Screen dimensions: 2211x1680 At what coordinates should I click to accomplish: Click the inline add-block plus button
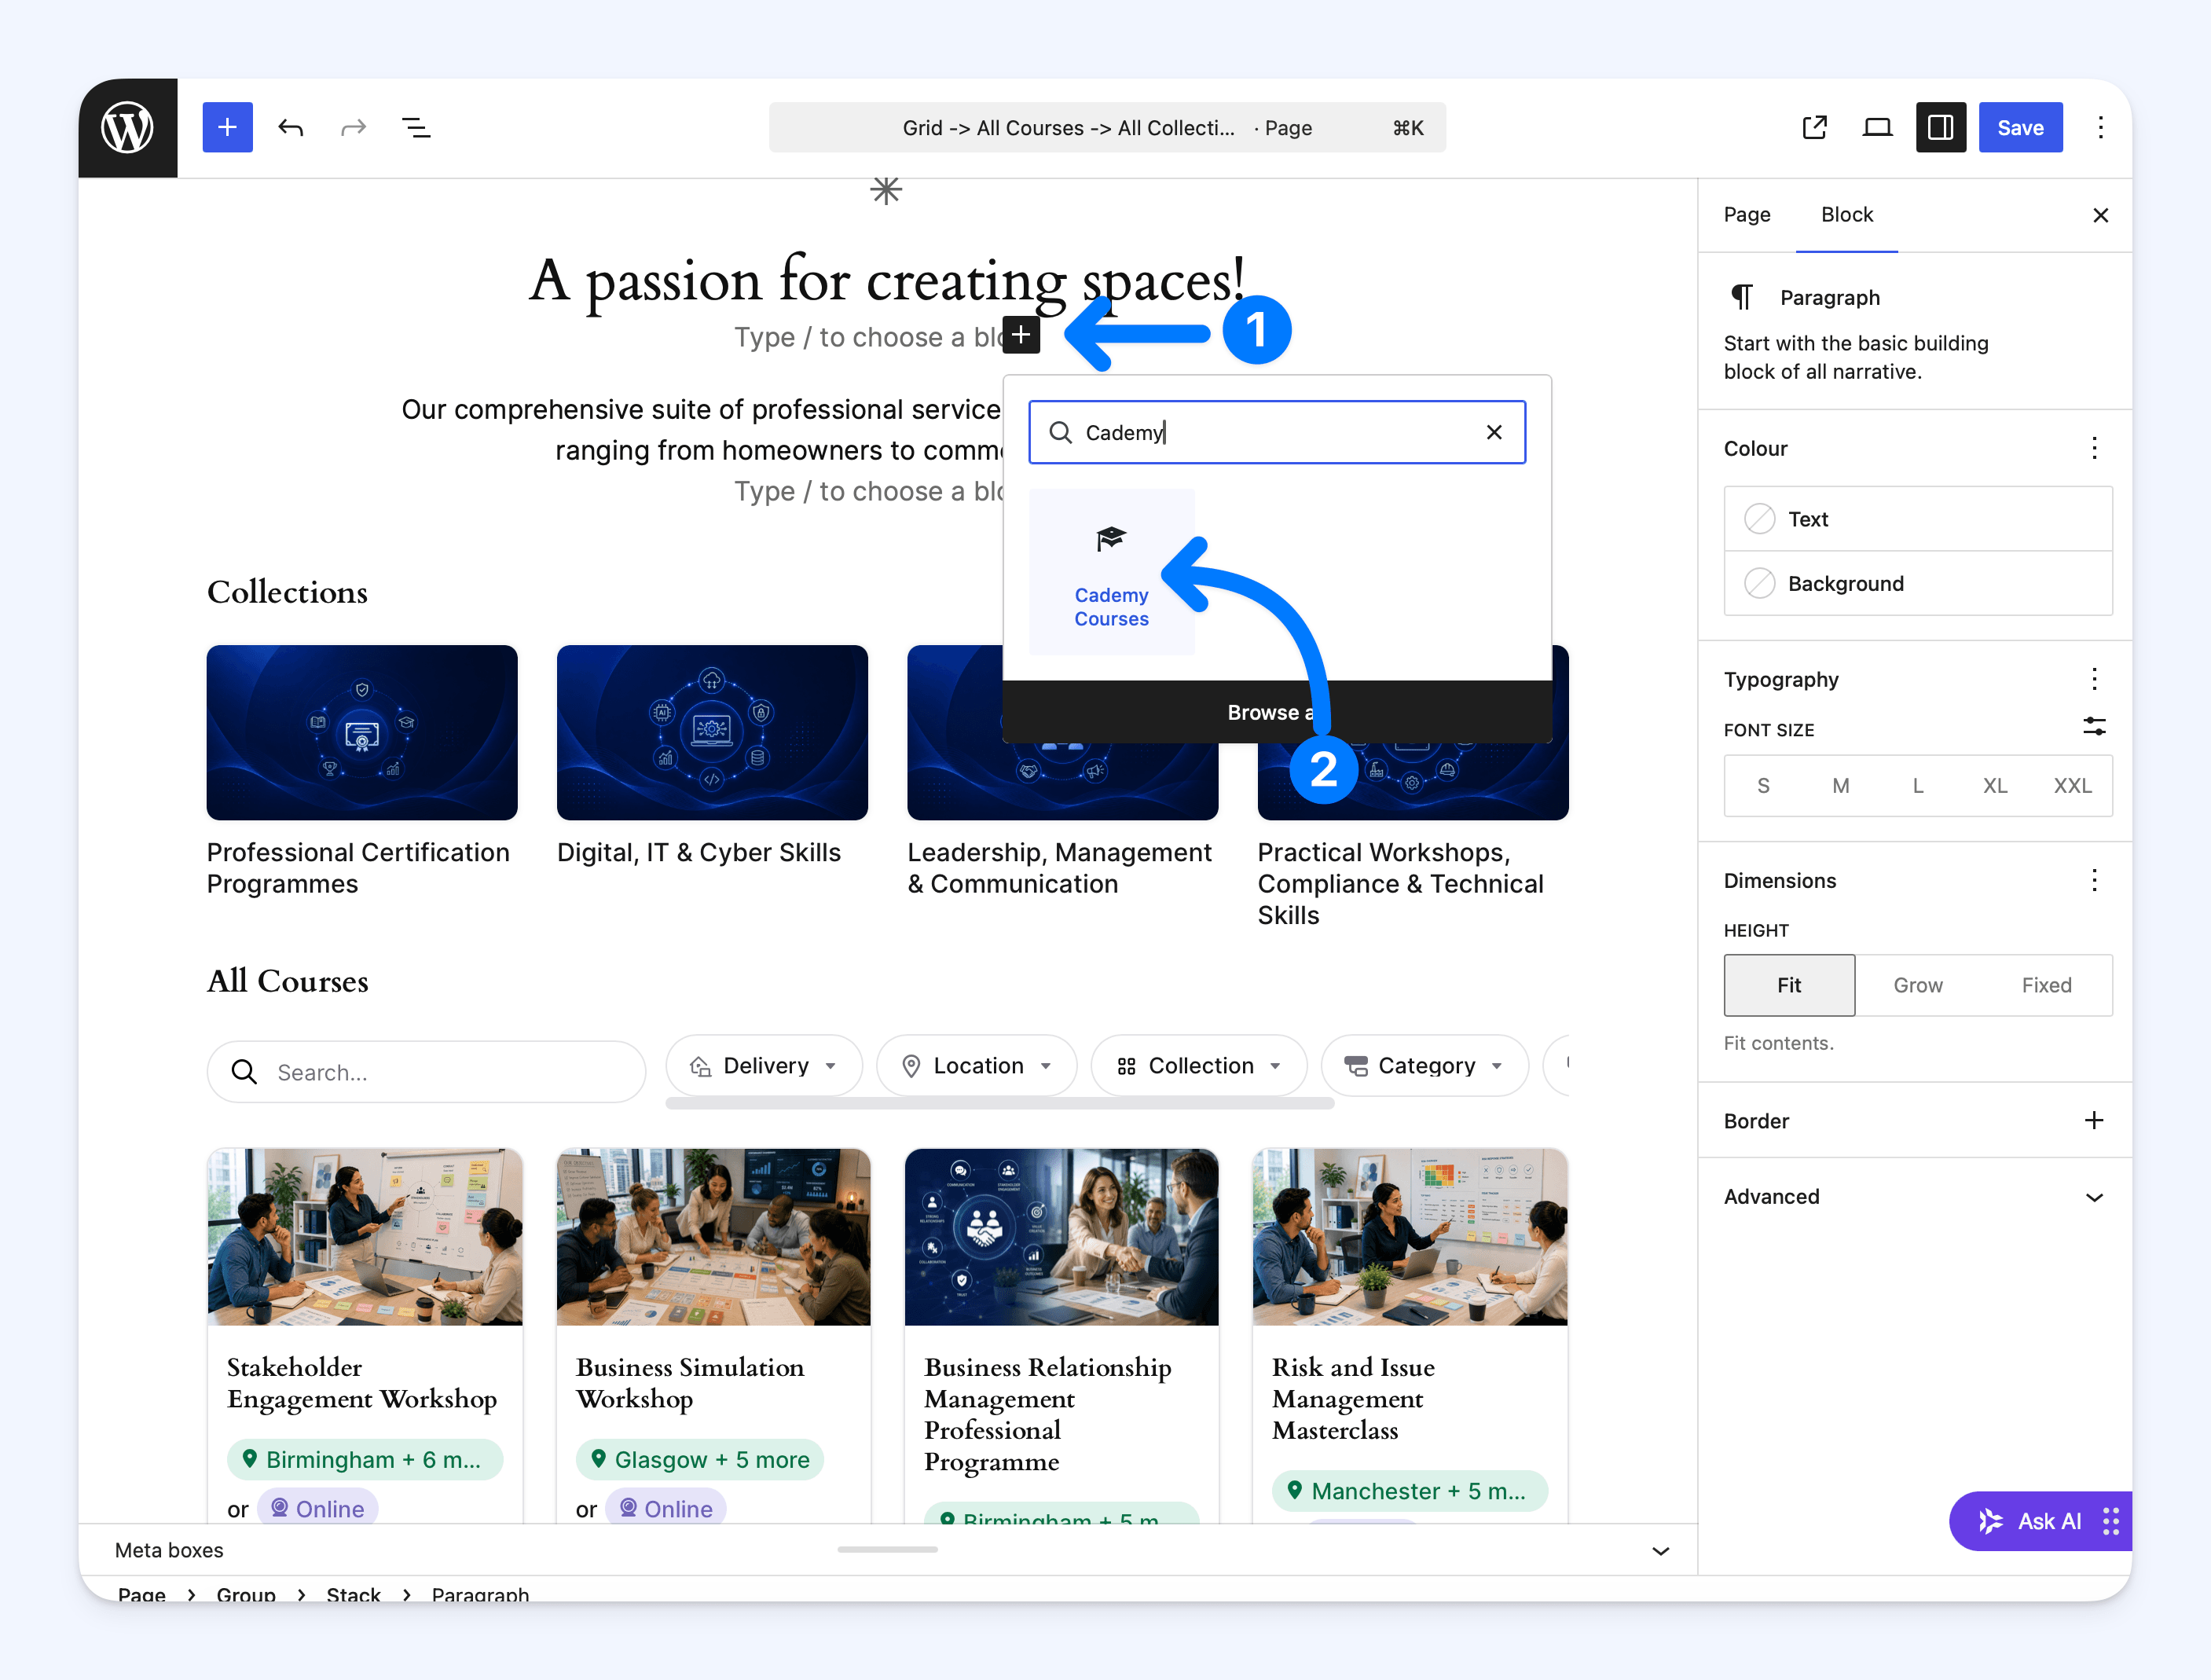1021,335
